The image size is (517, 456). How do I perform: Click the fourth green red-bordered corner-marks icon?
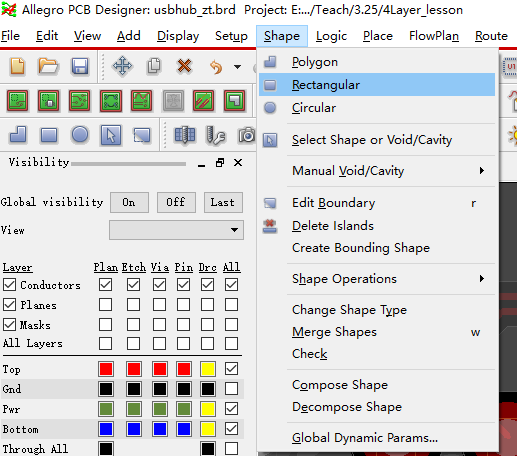pos(111,100)
